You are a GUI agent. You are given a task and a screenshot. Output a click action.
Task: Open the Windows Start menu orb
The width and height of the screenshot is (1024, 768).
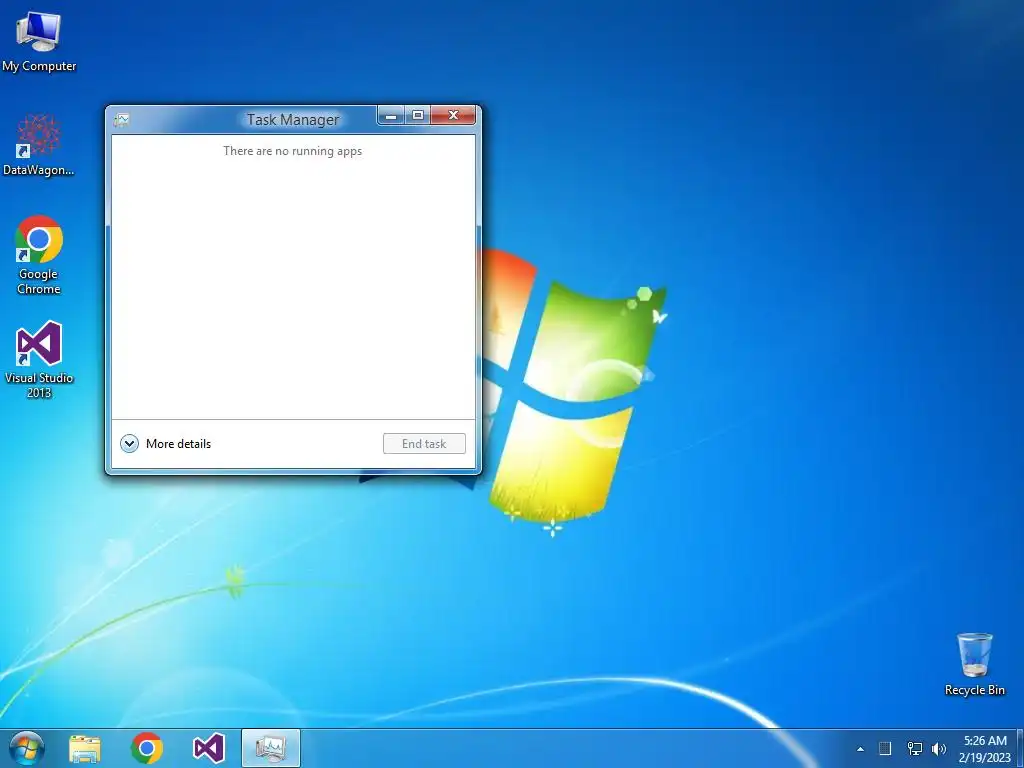(27, 748)
